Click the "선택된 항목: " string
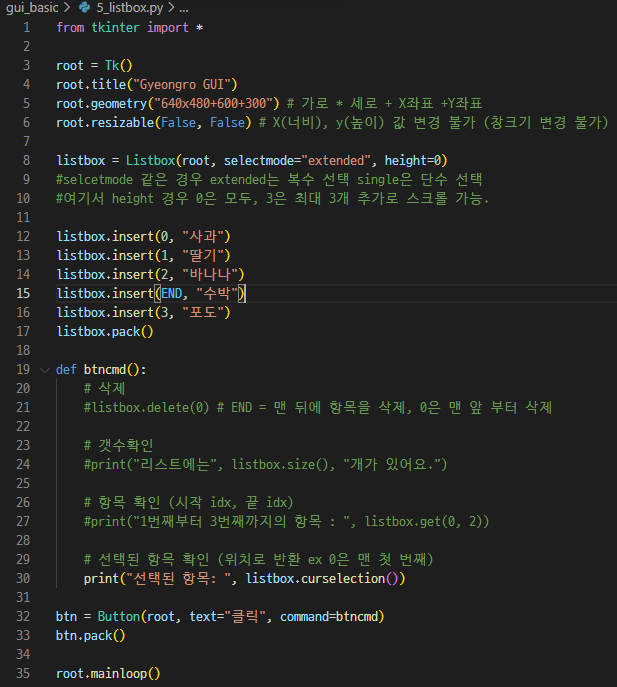This screenshot has width=617, height=687. [x=178, y=578]
